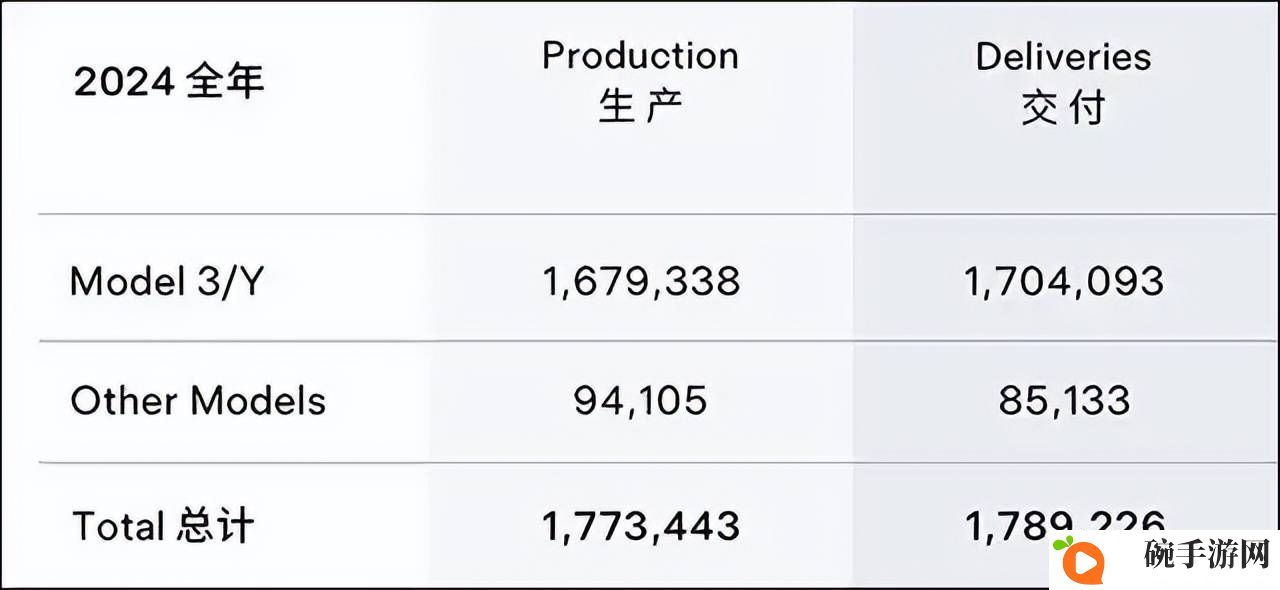The image size is (1280, 590).
Task: Click Model 3/Y deliveries value 1,704,093
Action: [1064, 282]
